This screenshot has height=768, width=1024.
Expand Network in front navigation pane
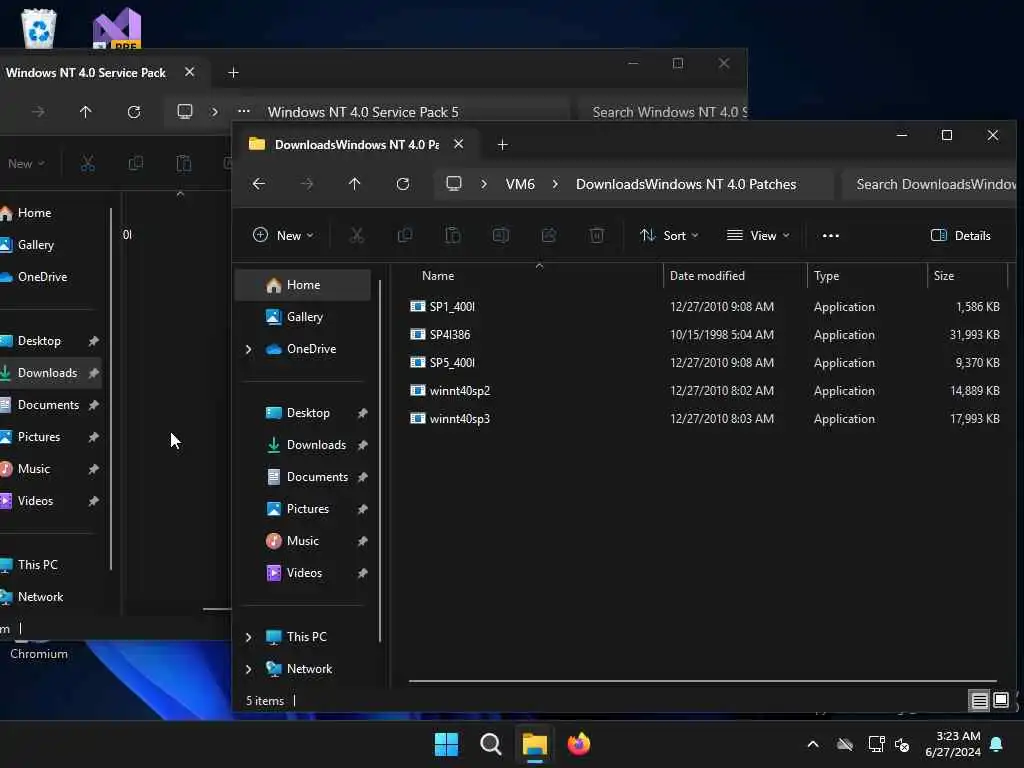pos(249,669)
